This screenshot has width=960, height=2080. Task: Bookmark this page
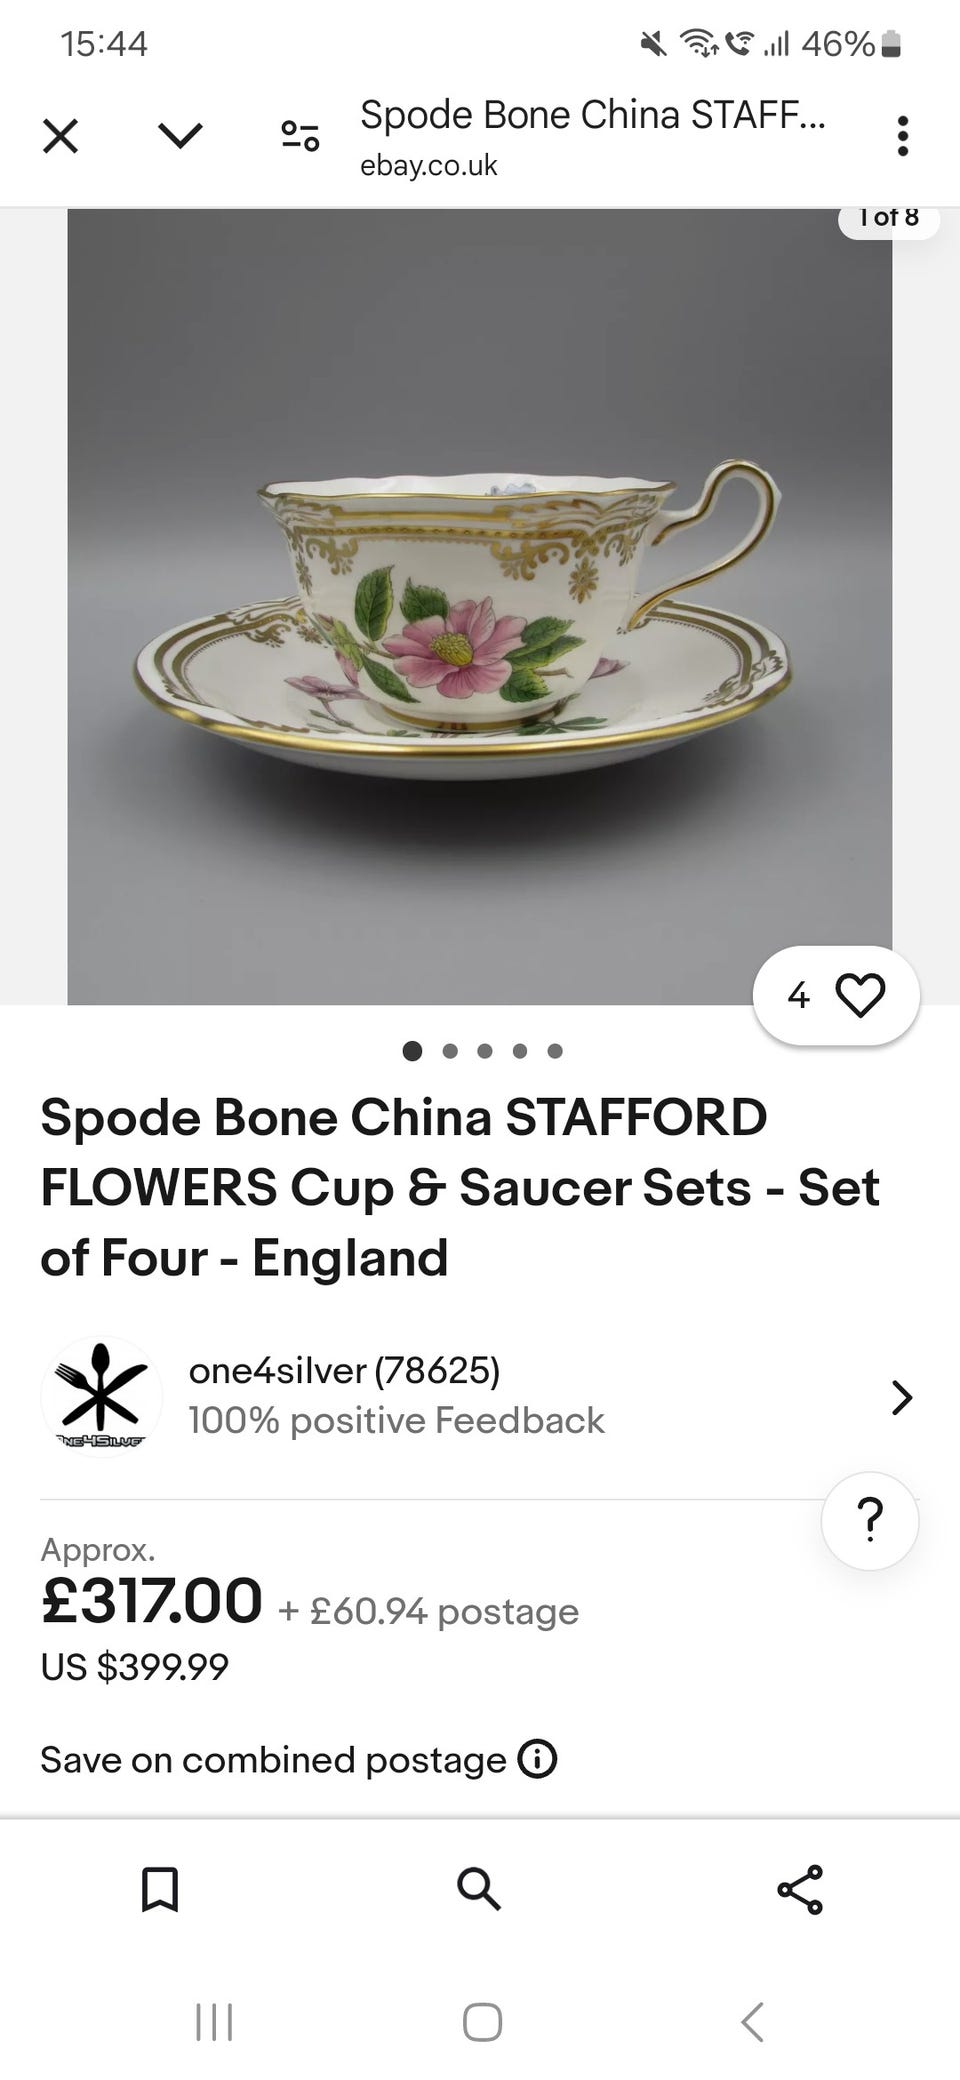[x=160, y=1889]
